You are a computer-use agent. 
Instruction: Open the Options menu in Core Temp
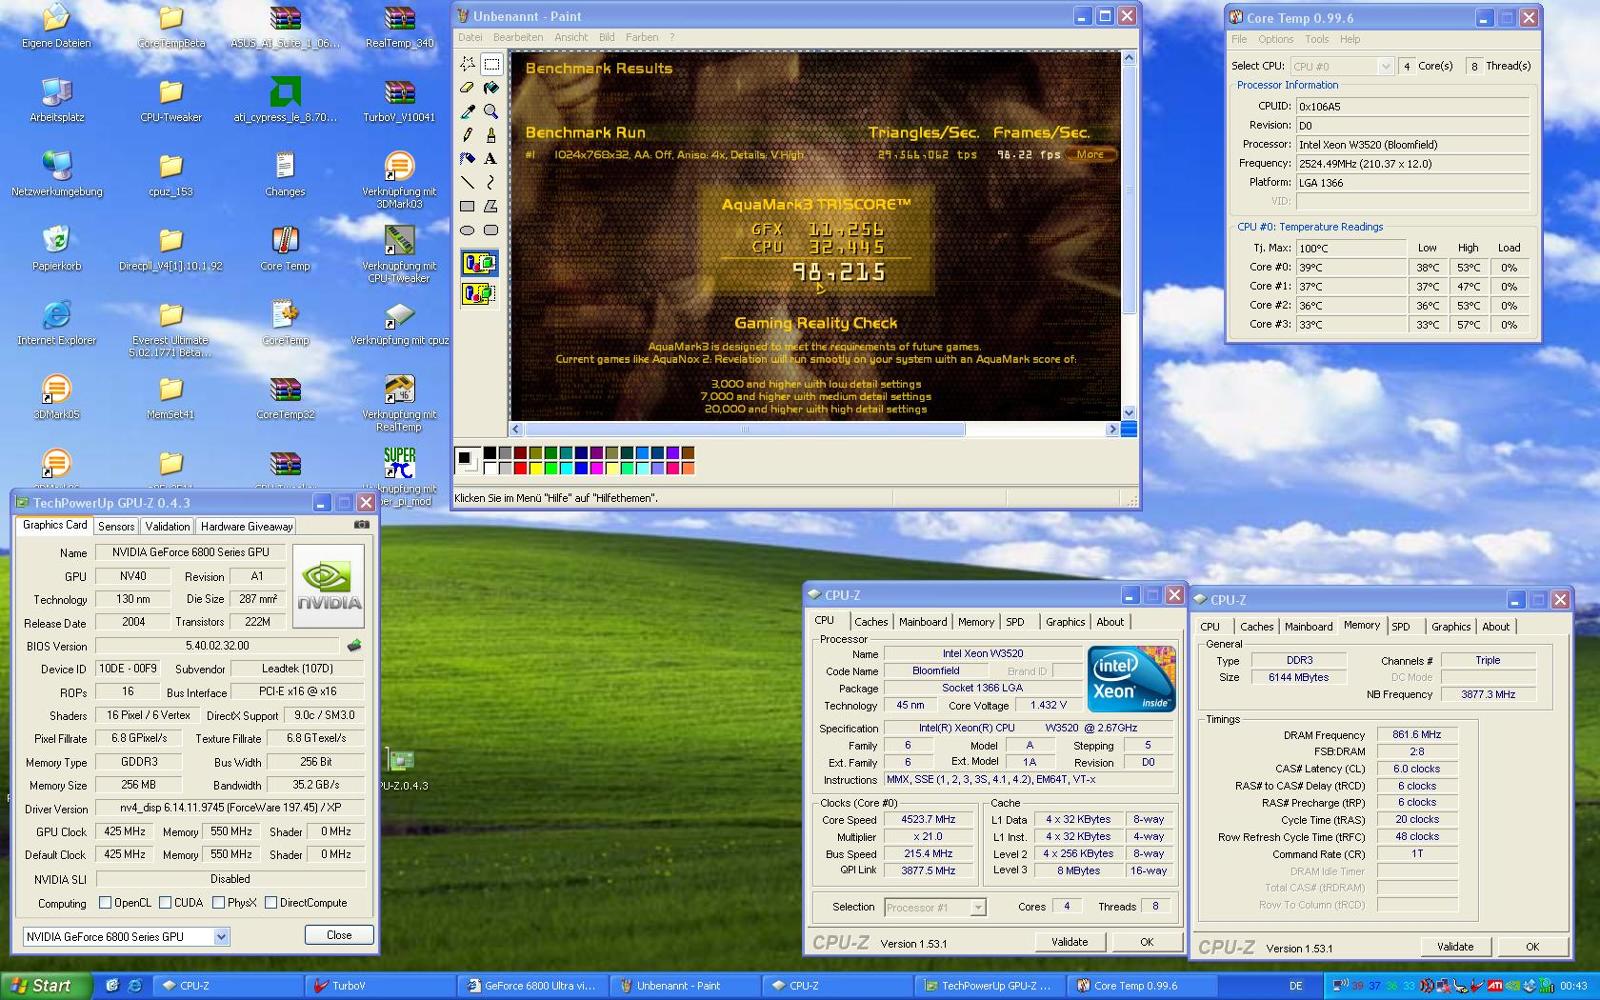[x=1276, y=39]
